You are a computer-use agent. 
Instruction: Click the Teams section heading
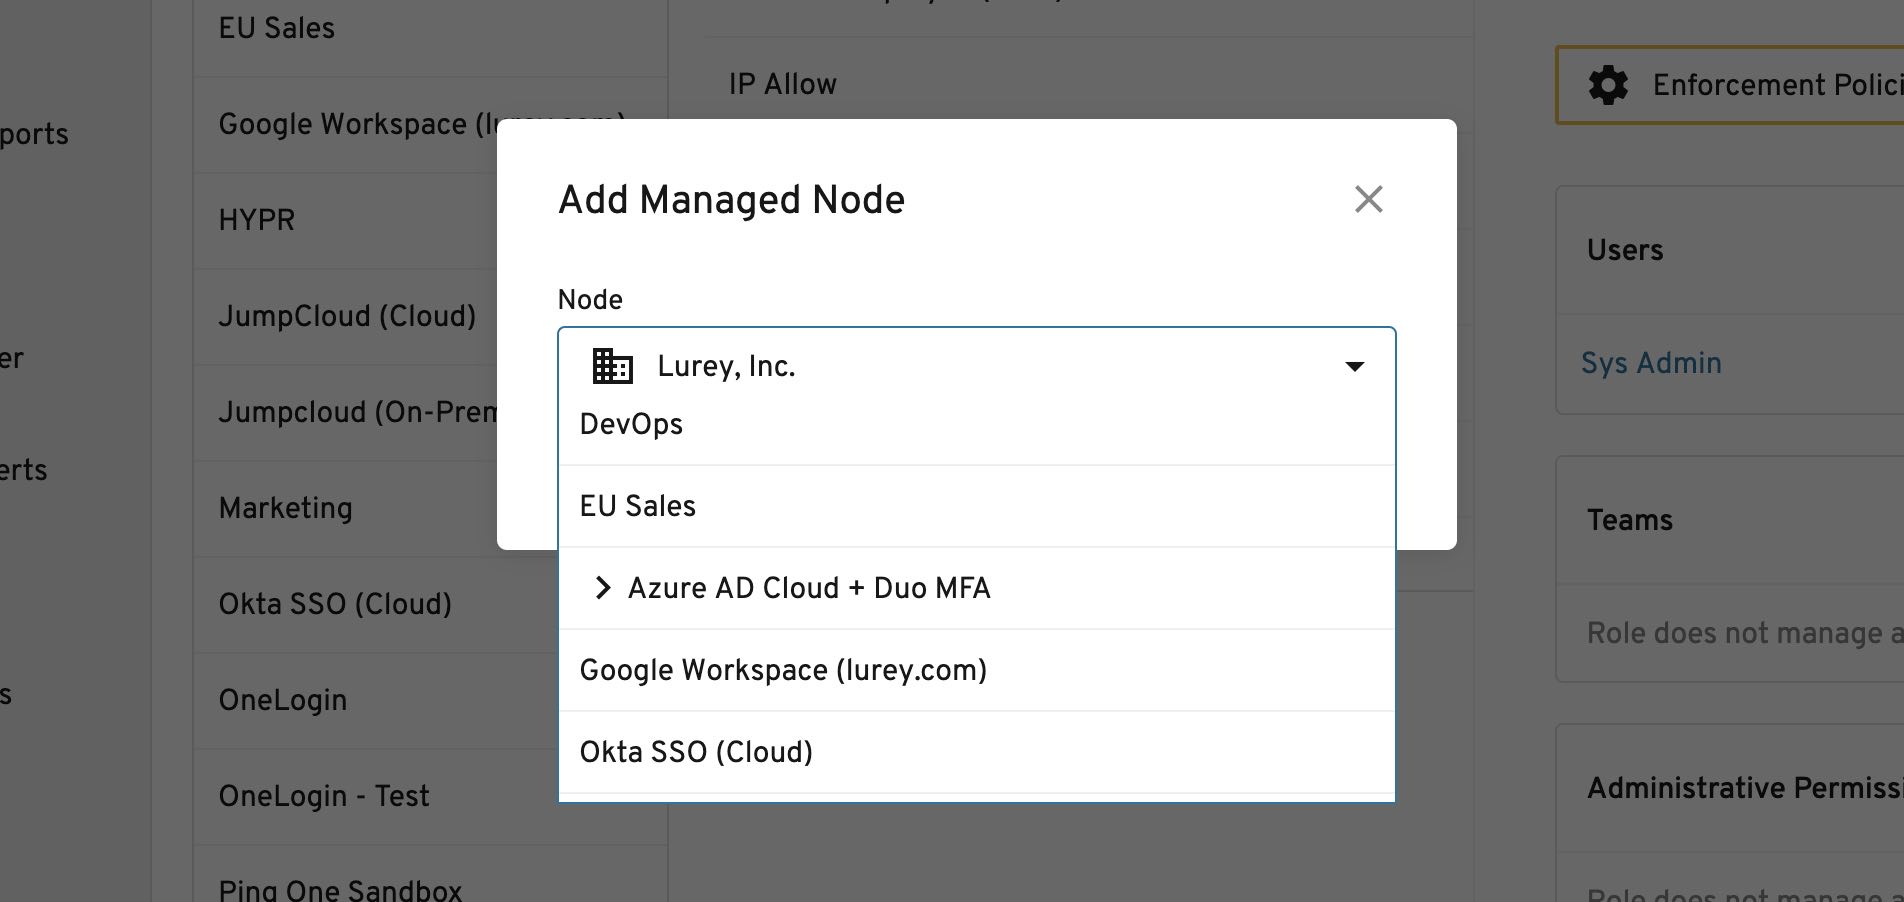(1629, 520)
